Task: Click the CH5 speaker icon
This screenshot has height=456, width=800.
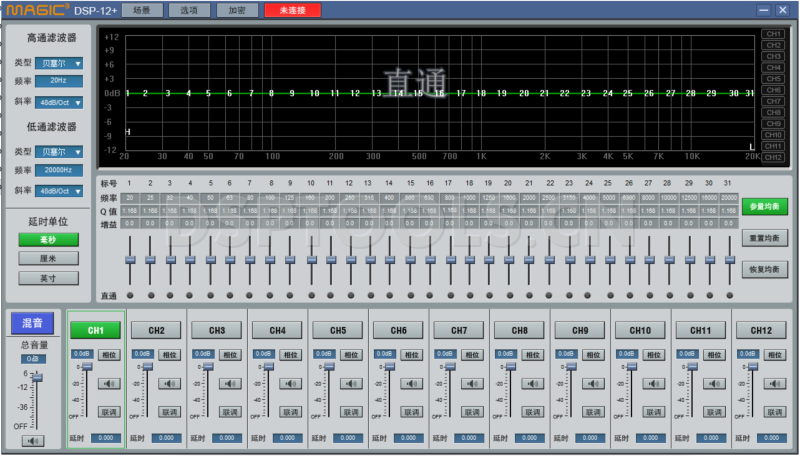Action: pyautogui.click(x=350, y=383)
